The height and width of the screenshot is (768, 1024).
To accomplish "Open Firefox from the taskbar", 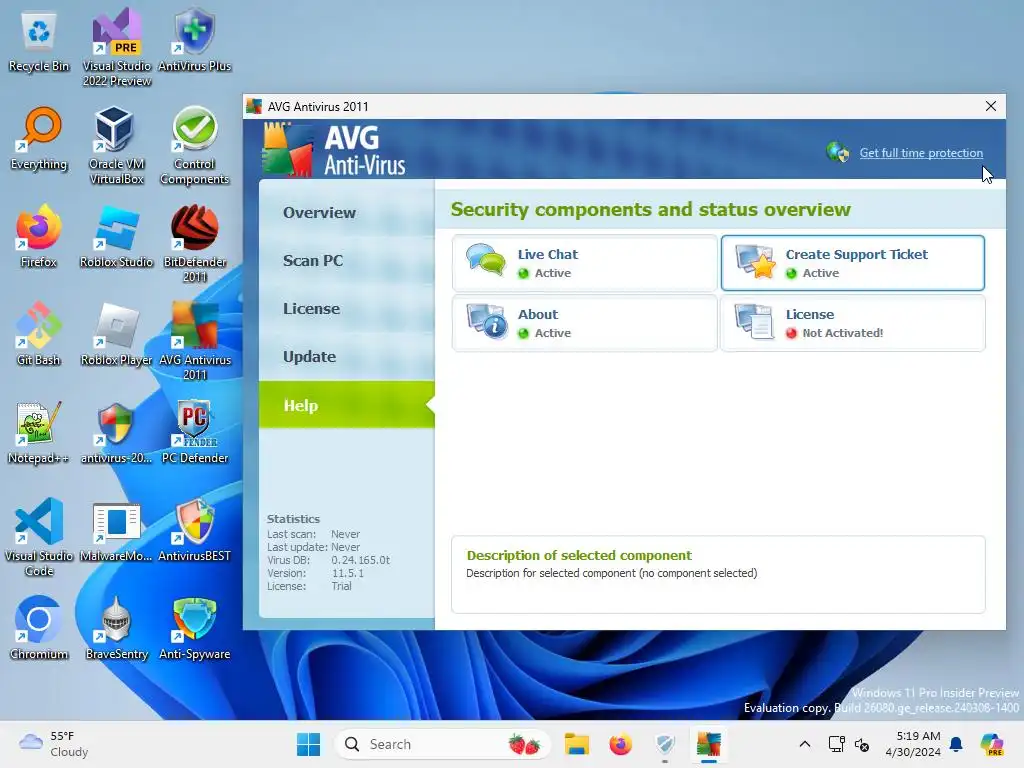I will pyautogui.click(x=620, y=744).
